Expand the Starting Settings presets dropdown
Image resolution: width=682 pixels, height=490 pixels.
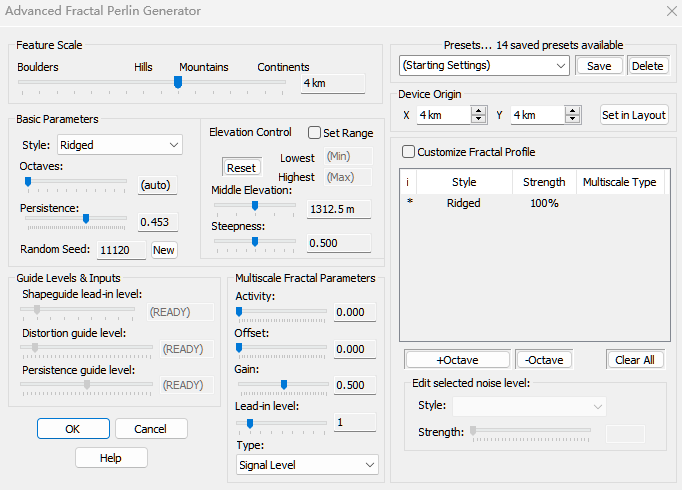click(x=484, y=65)
